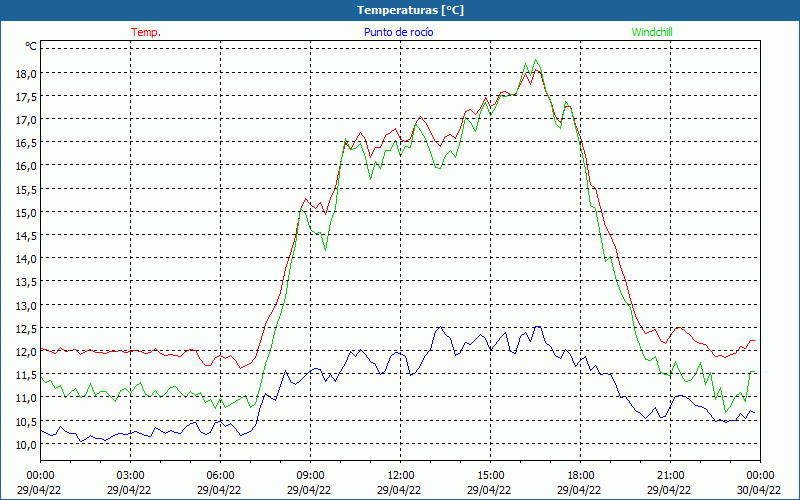Viewport: 800px width, 500px height.
Task: Click the "13,5" y-axis value
Action: pyautogui.click(x=27, y=282)
